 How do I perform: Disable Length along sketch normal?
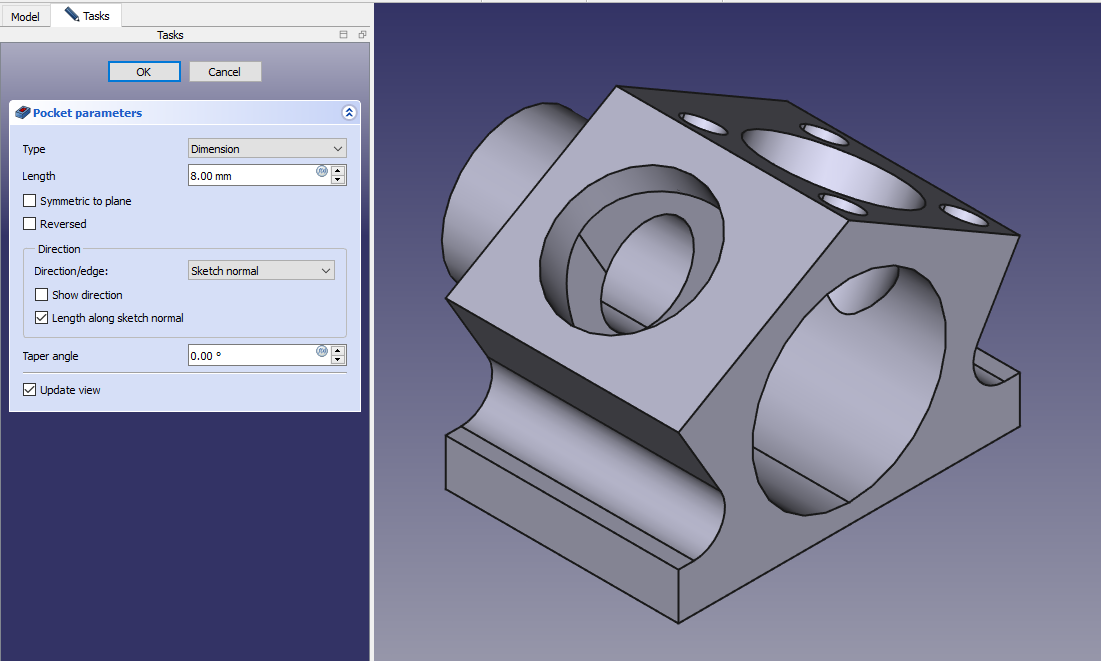[42, 318]
